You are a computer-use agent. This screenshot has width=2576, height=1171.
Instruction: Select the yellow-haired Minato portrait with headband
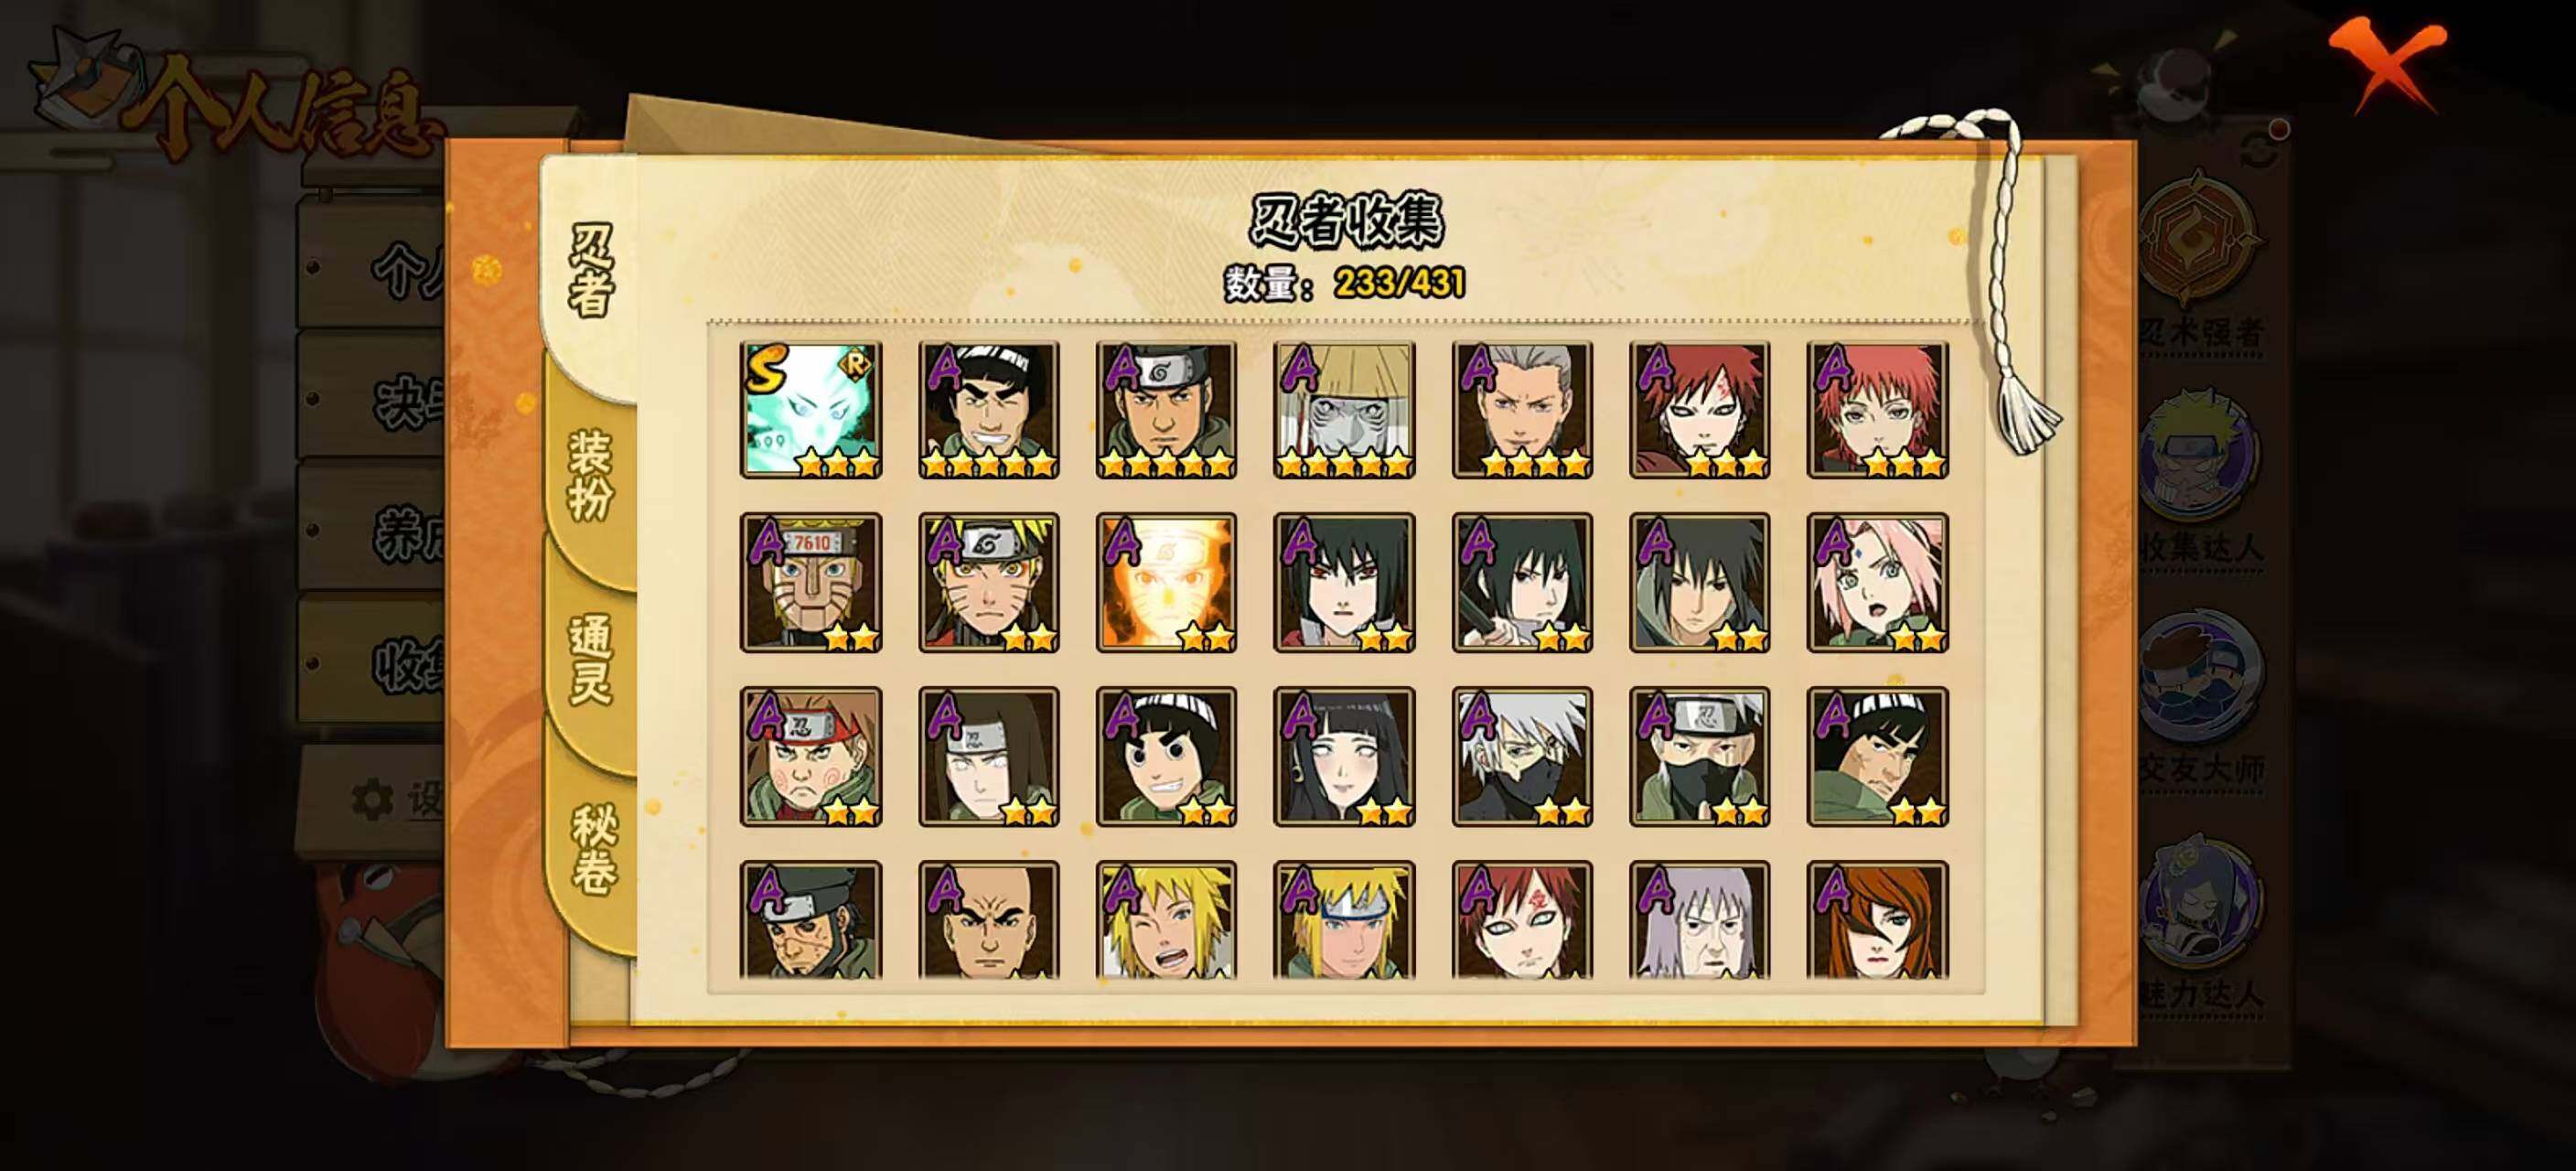pyautogui.click(x=1344, y=920)
